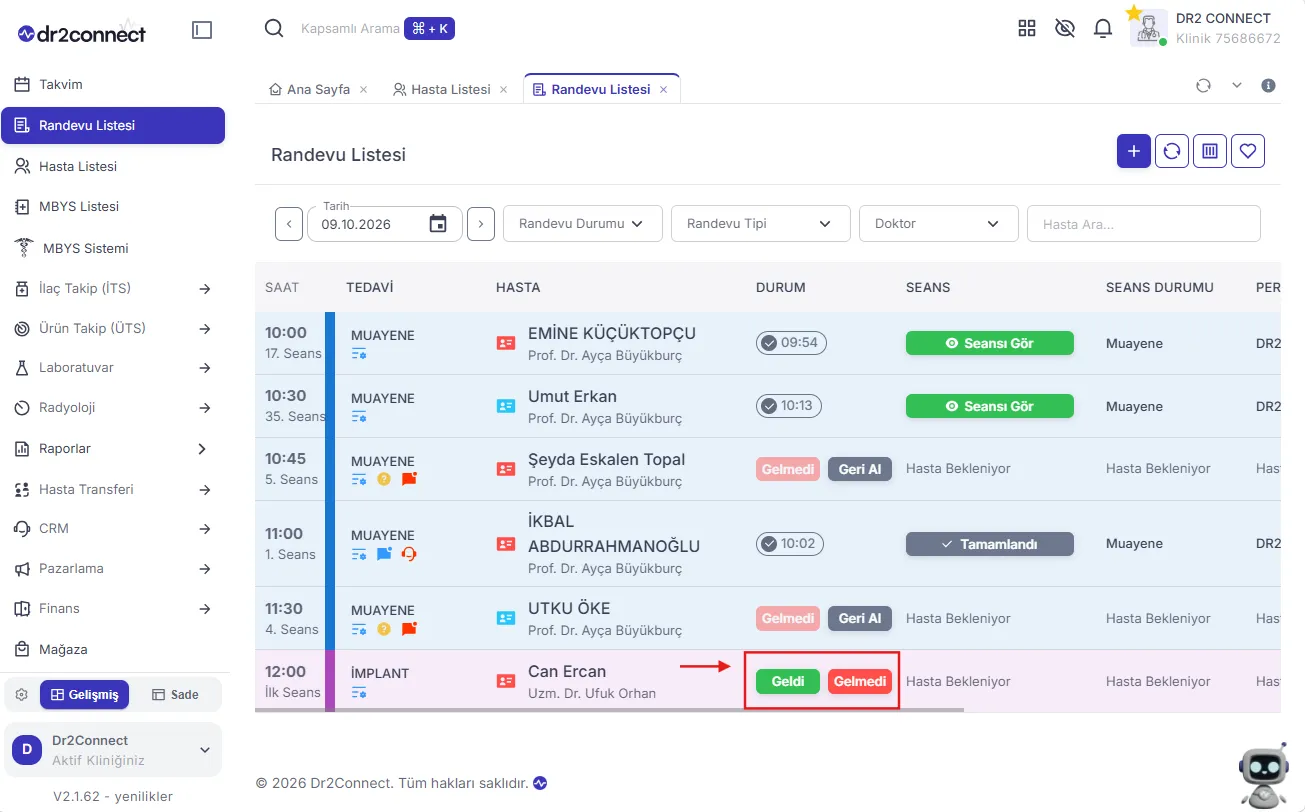Click the tab bar reload icon
The width and height of the screenshot is (1305, 812).
tap(1204, 86)
